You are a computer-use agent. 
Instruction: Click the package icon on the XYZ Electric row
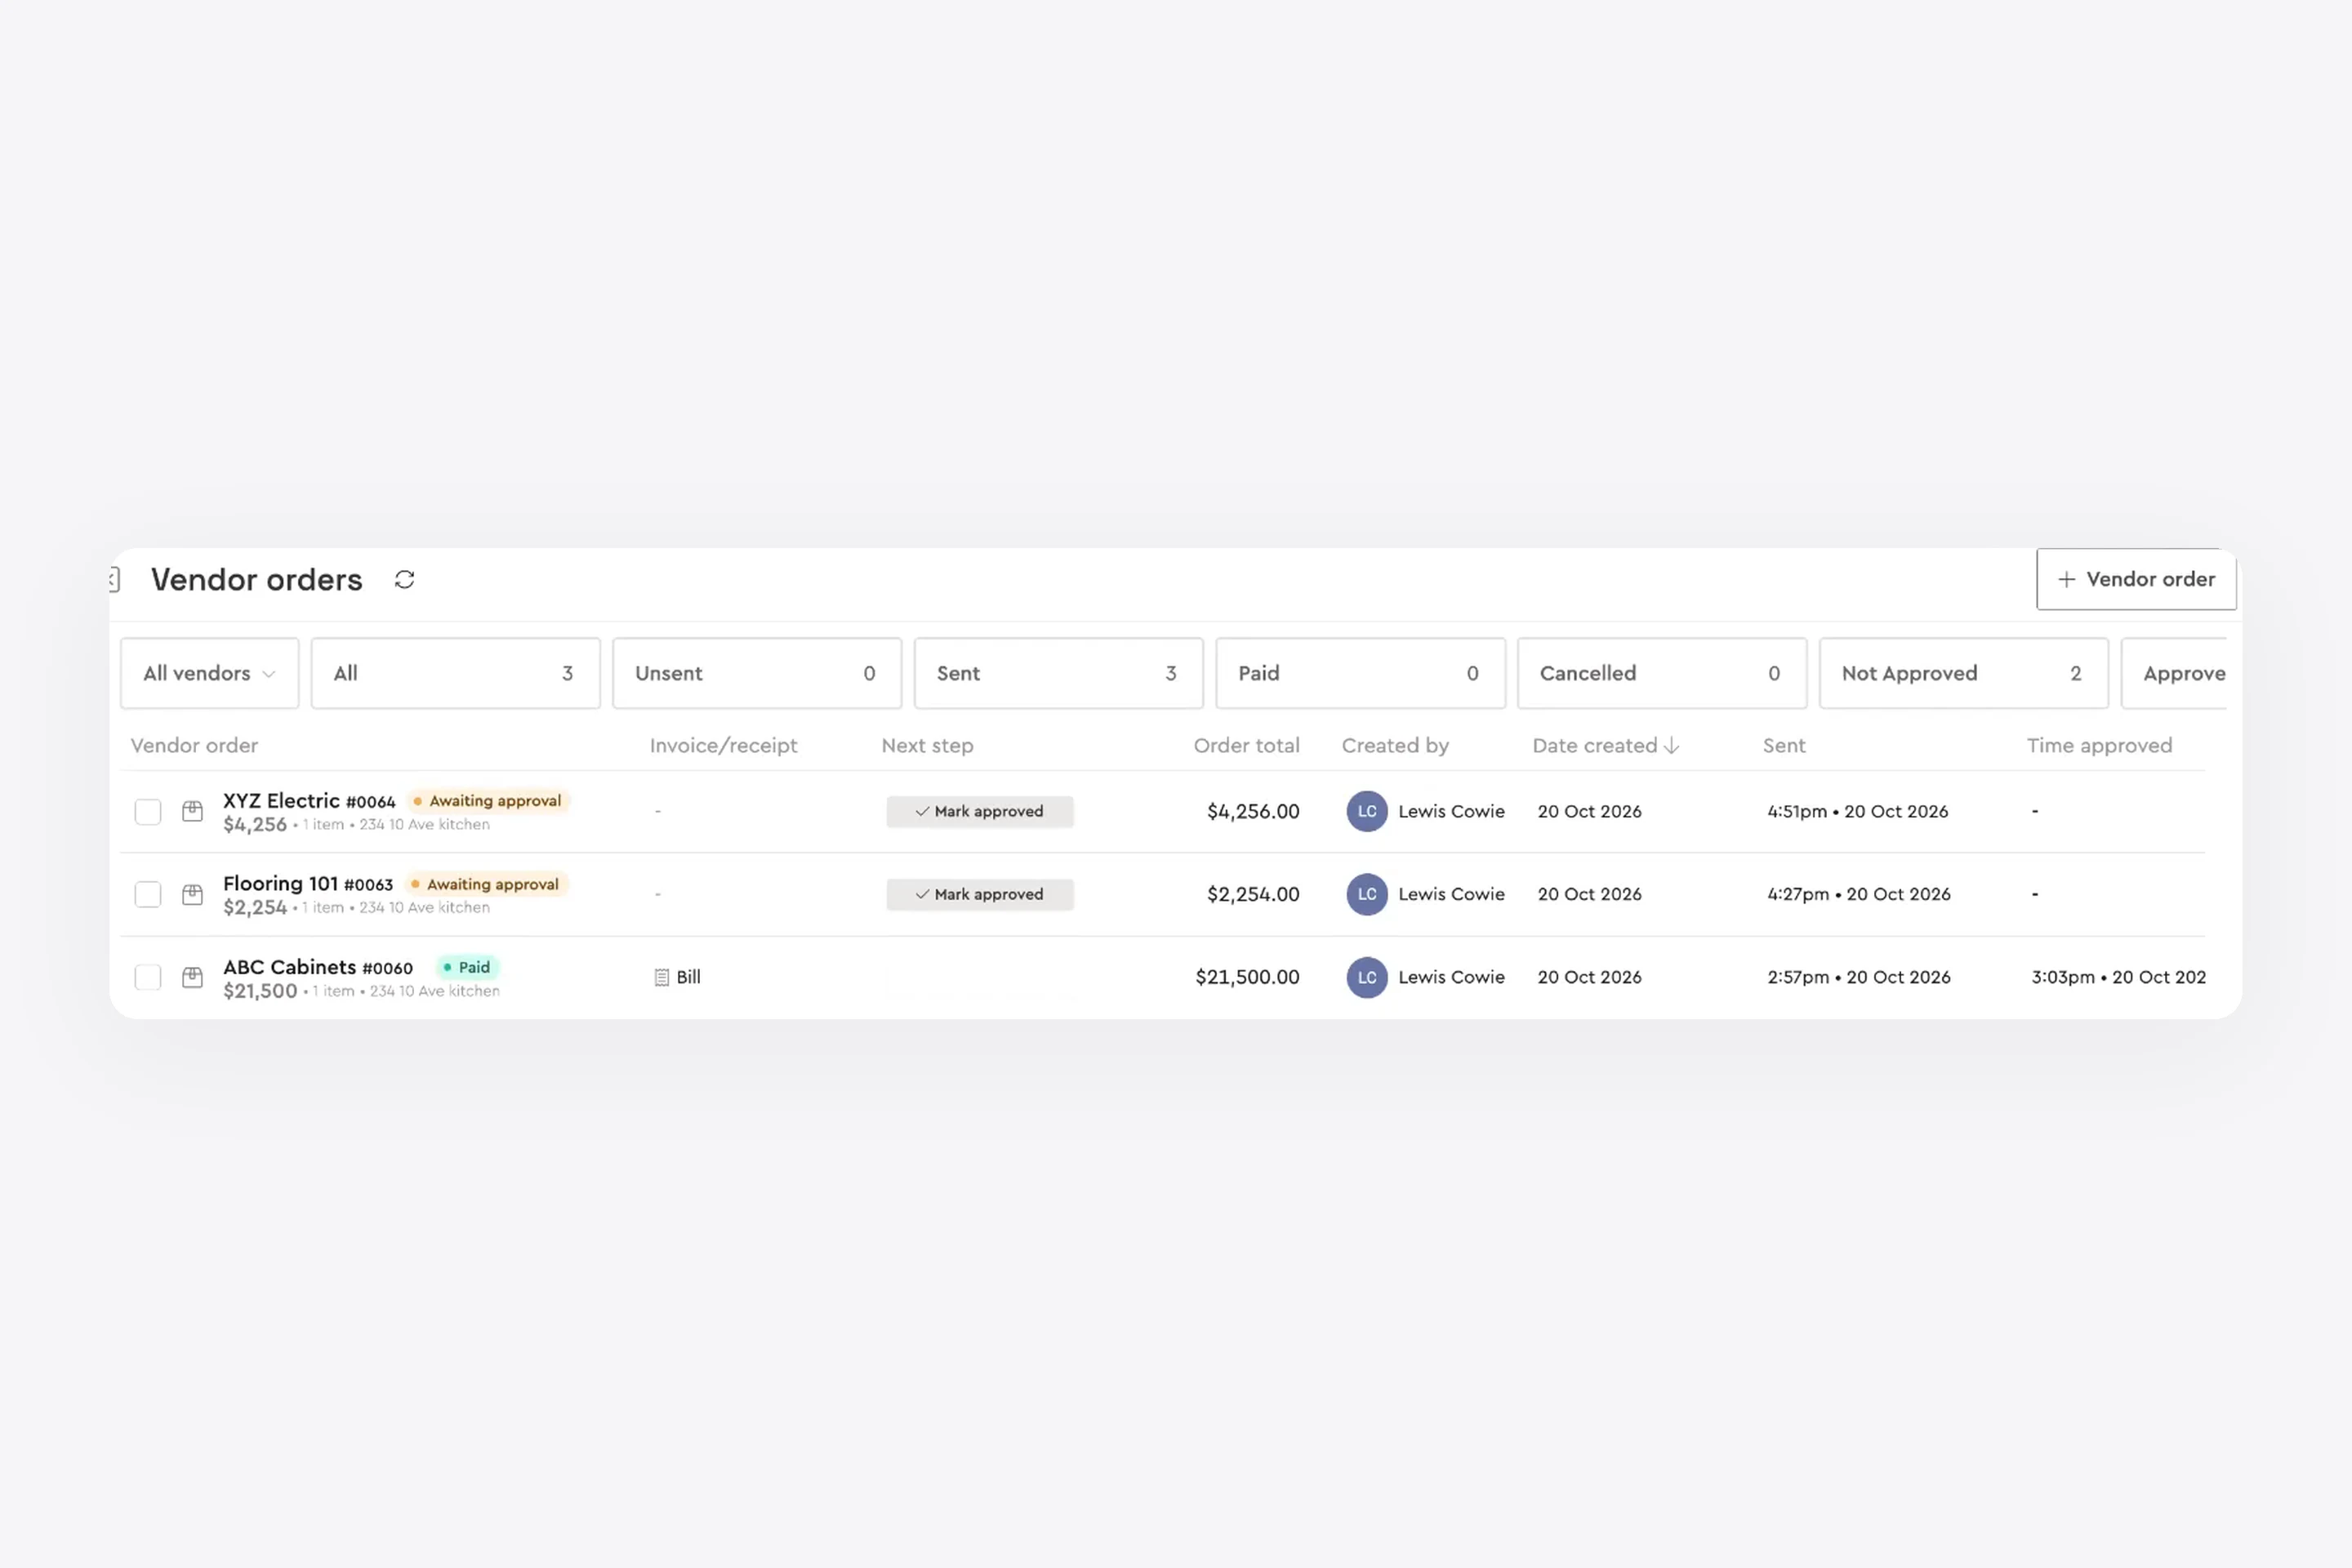(193, 811)
